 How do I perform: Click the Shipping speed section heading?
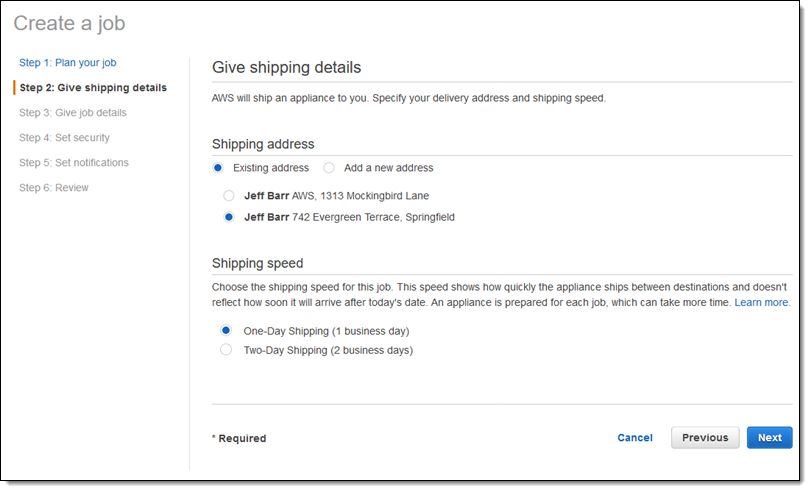coord(257,264)
